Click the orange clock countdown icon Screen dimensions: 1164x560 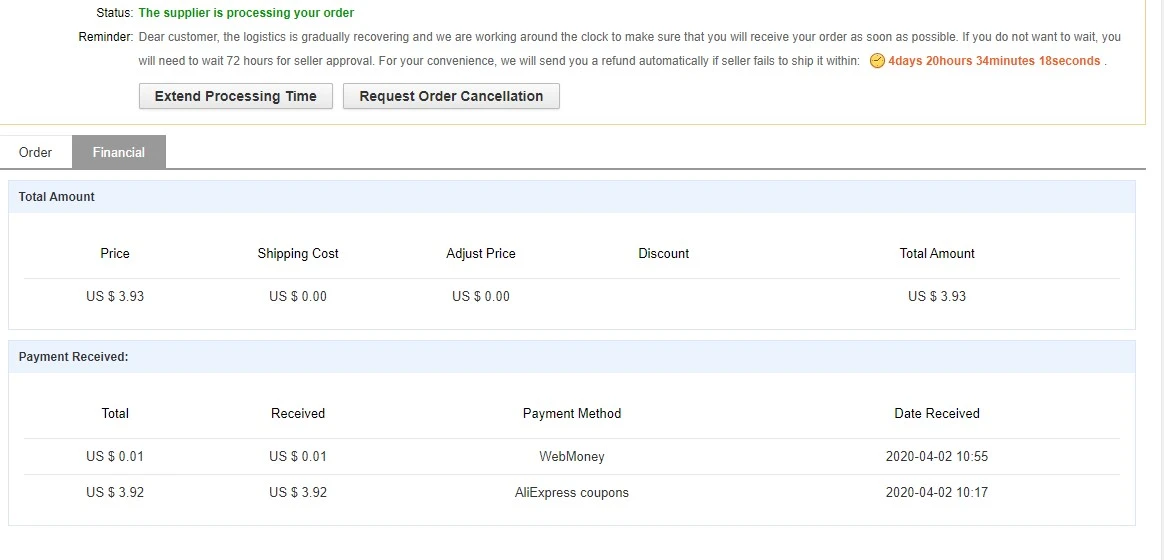pyautogui.click(x=877, y=61)
